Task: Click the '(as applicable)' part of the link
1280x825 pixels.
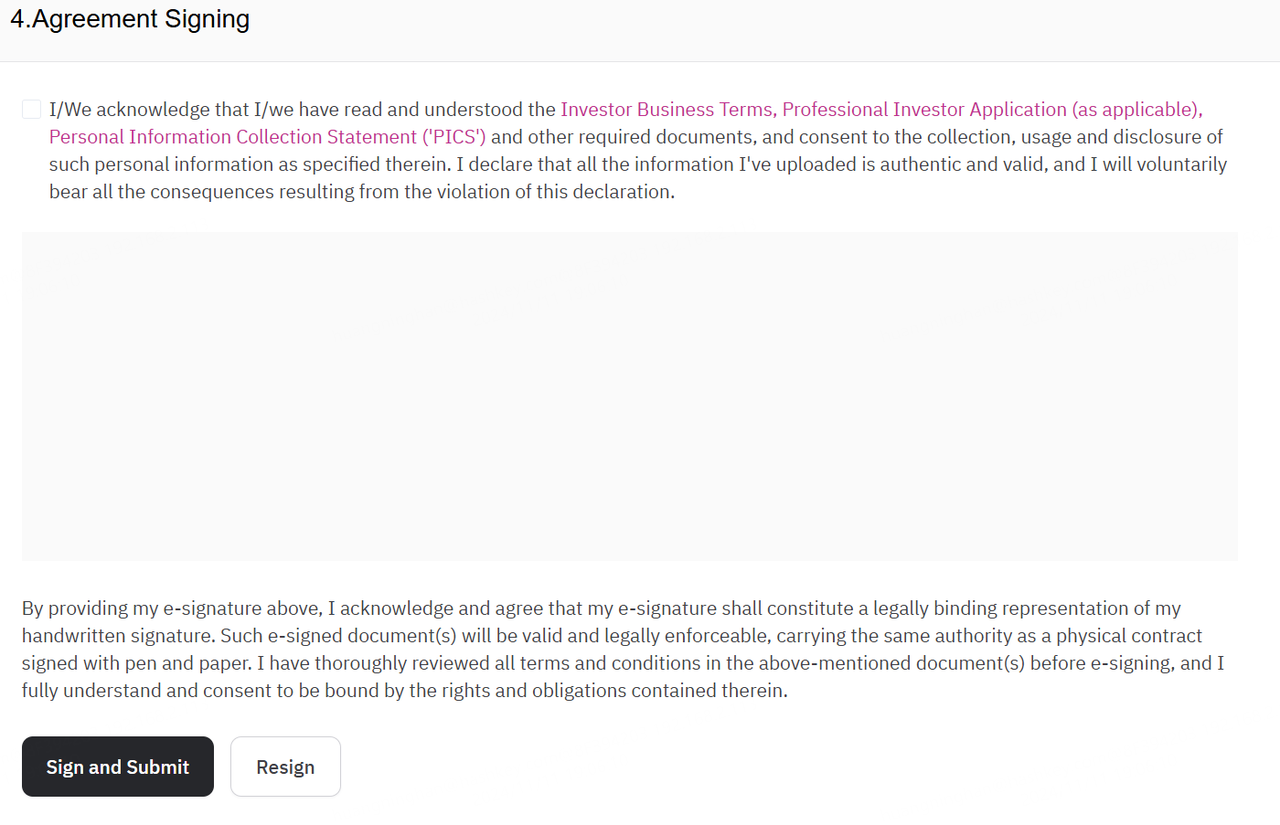Action: 1137,109
